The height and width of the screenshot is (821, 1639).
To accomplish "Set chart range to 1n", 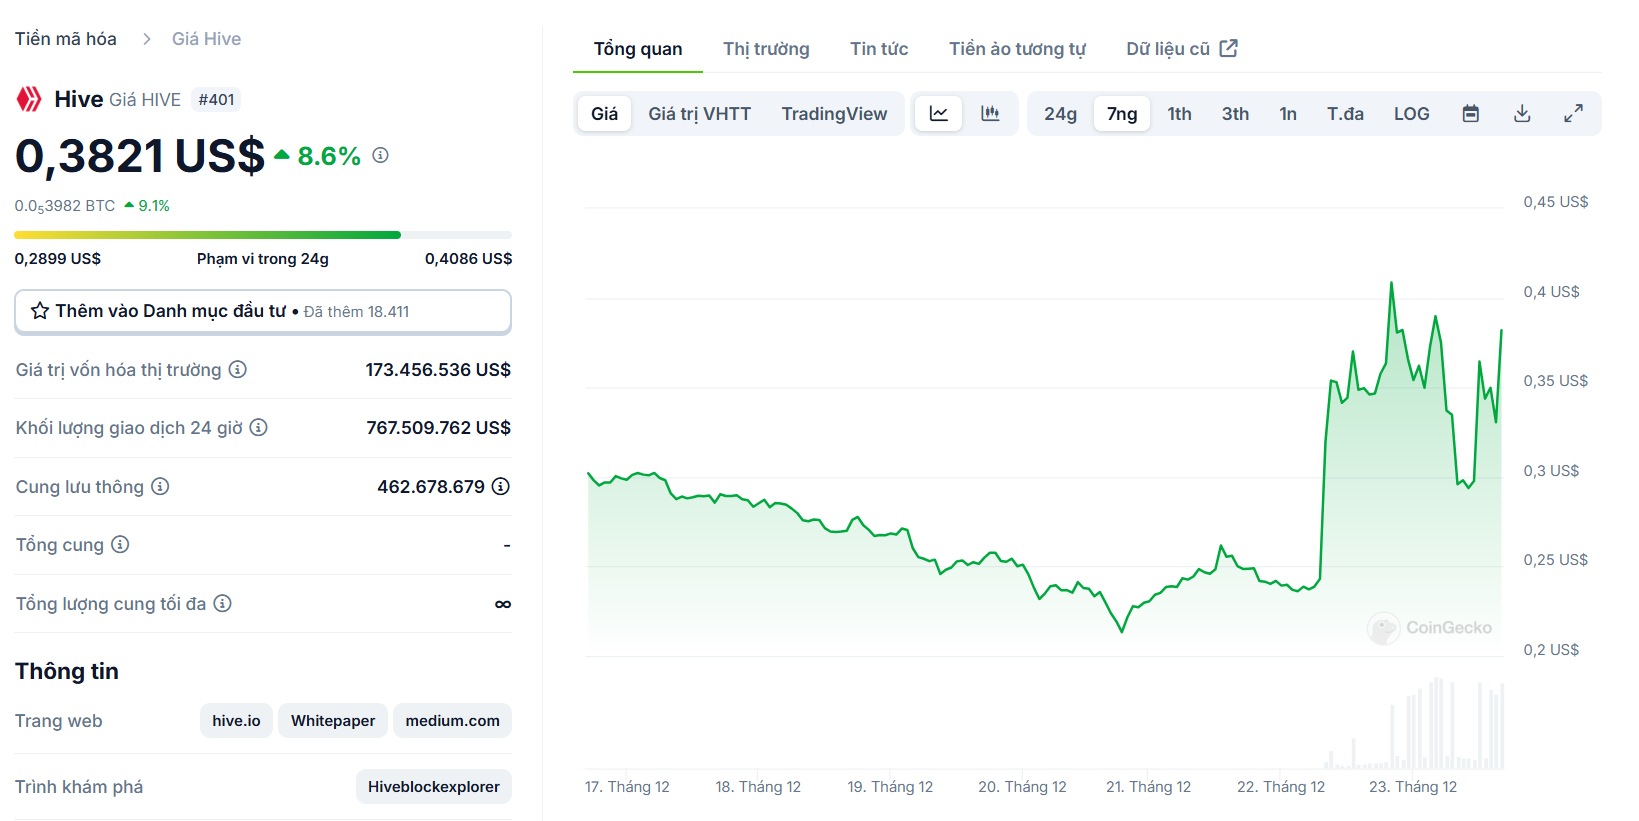I will pyautogui.click(x=1288, y=114).
